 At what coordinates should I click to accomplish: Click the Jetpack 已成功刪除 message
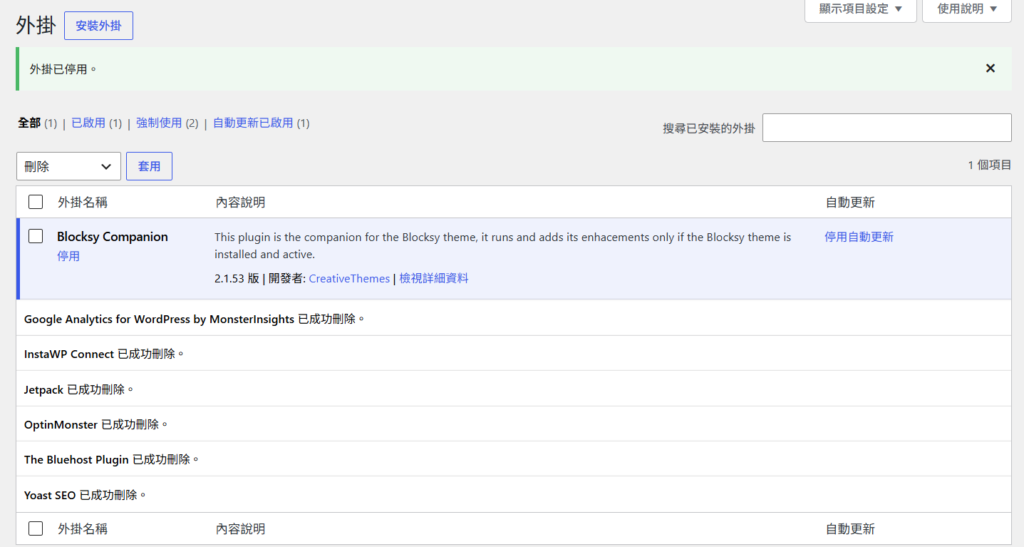click(78, 390)
